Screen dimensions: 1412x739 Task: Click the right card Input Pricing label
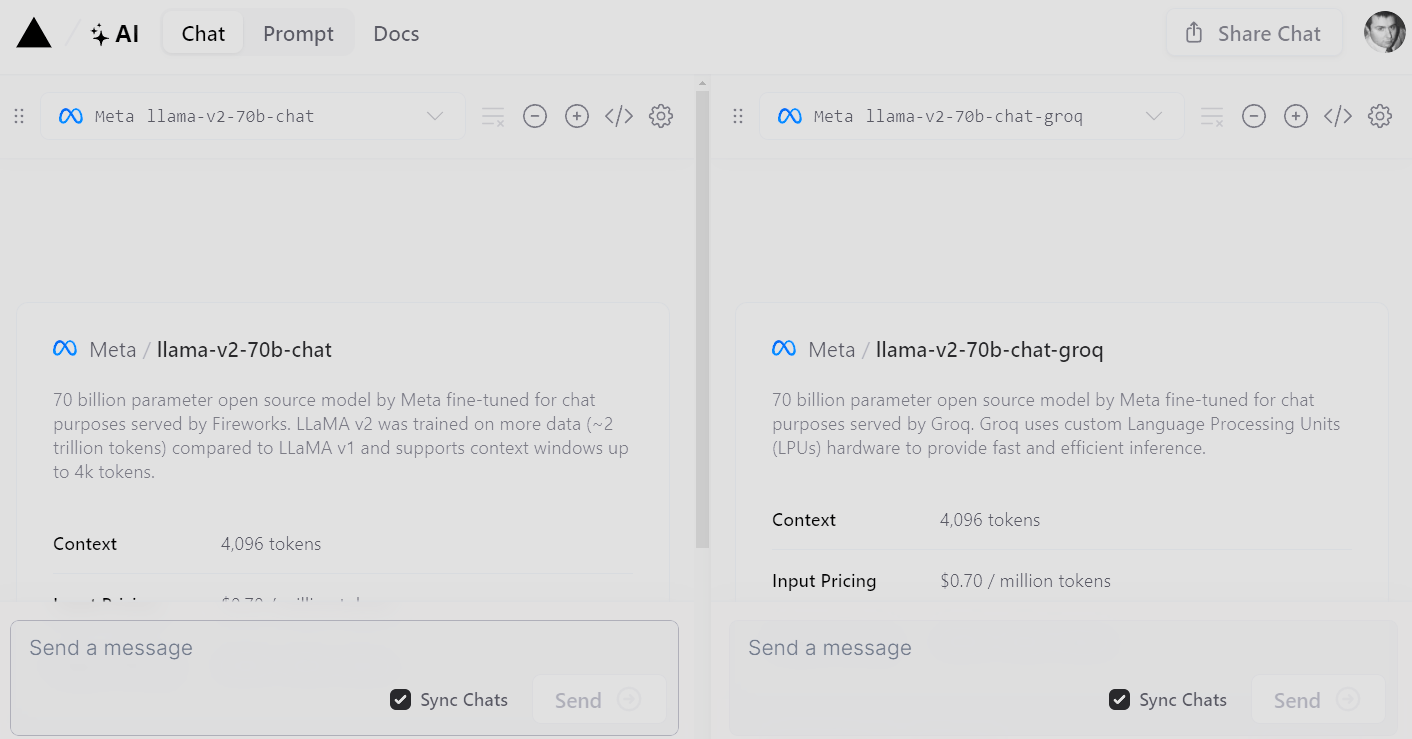(x=824, y=581)
